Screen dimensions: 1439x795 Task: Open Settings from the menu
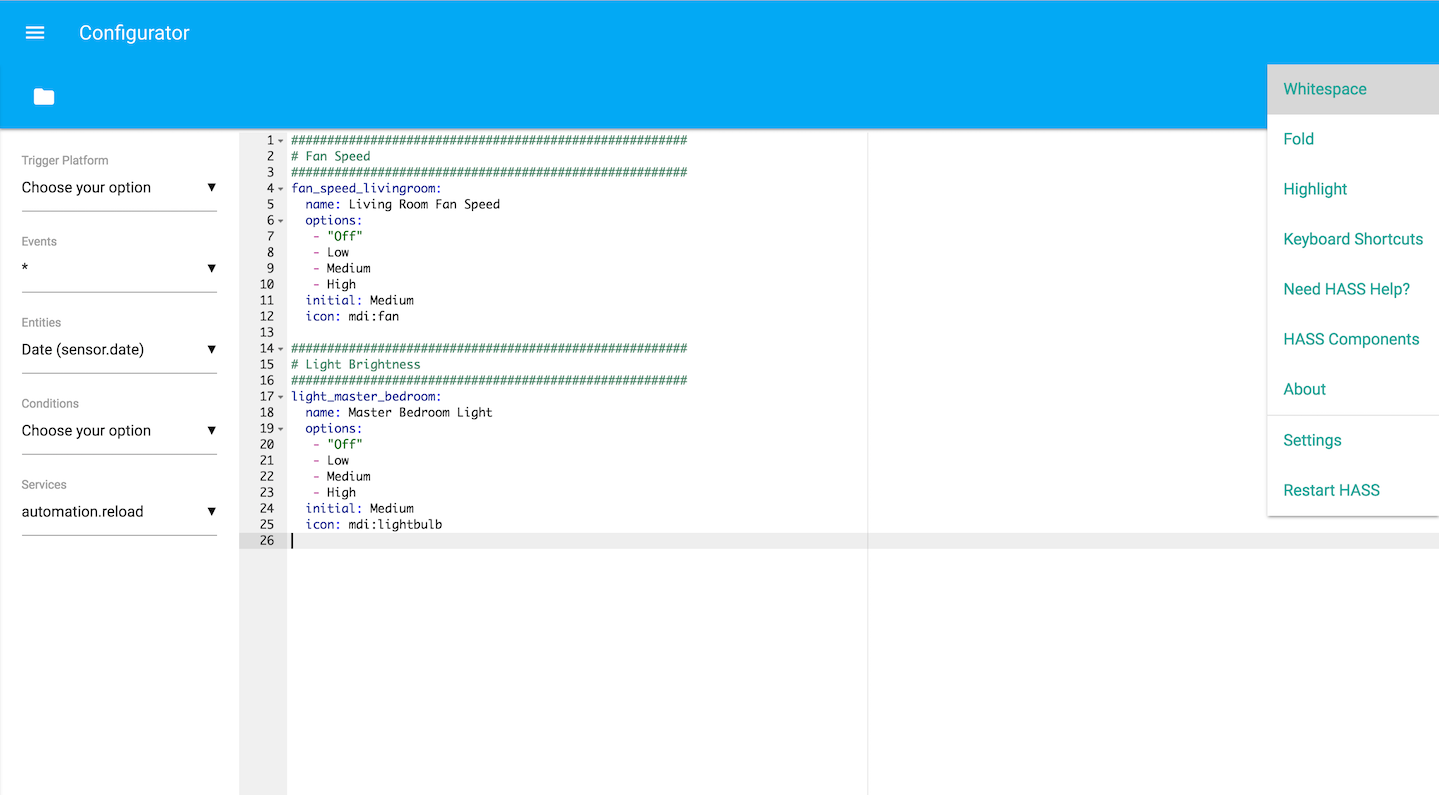[1353, 440]
